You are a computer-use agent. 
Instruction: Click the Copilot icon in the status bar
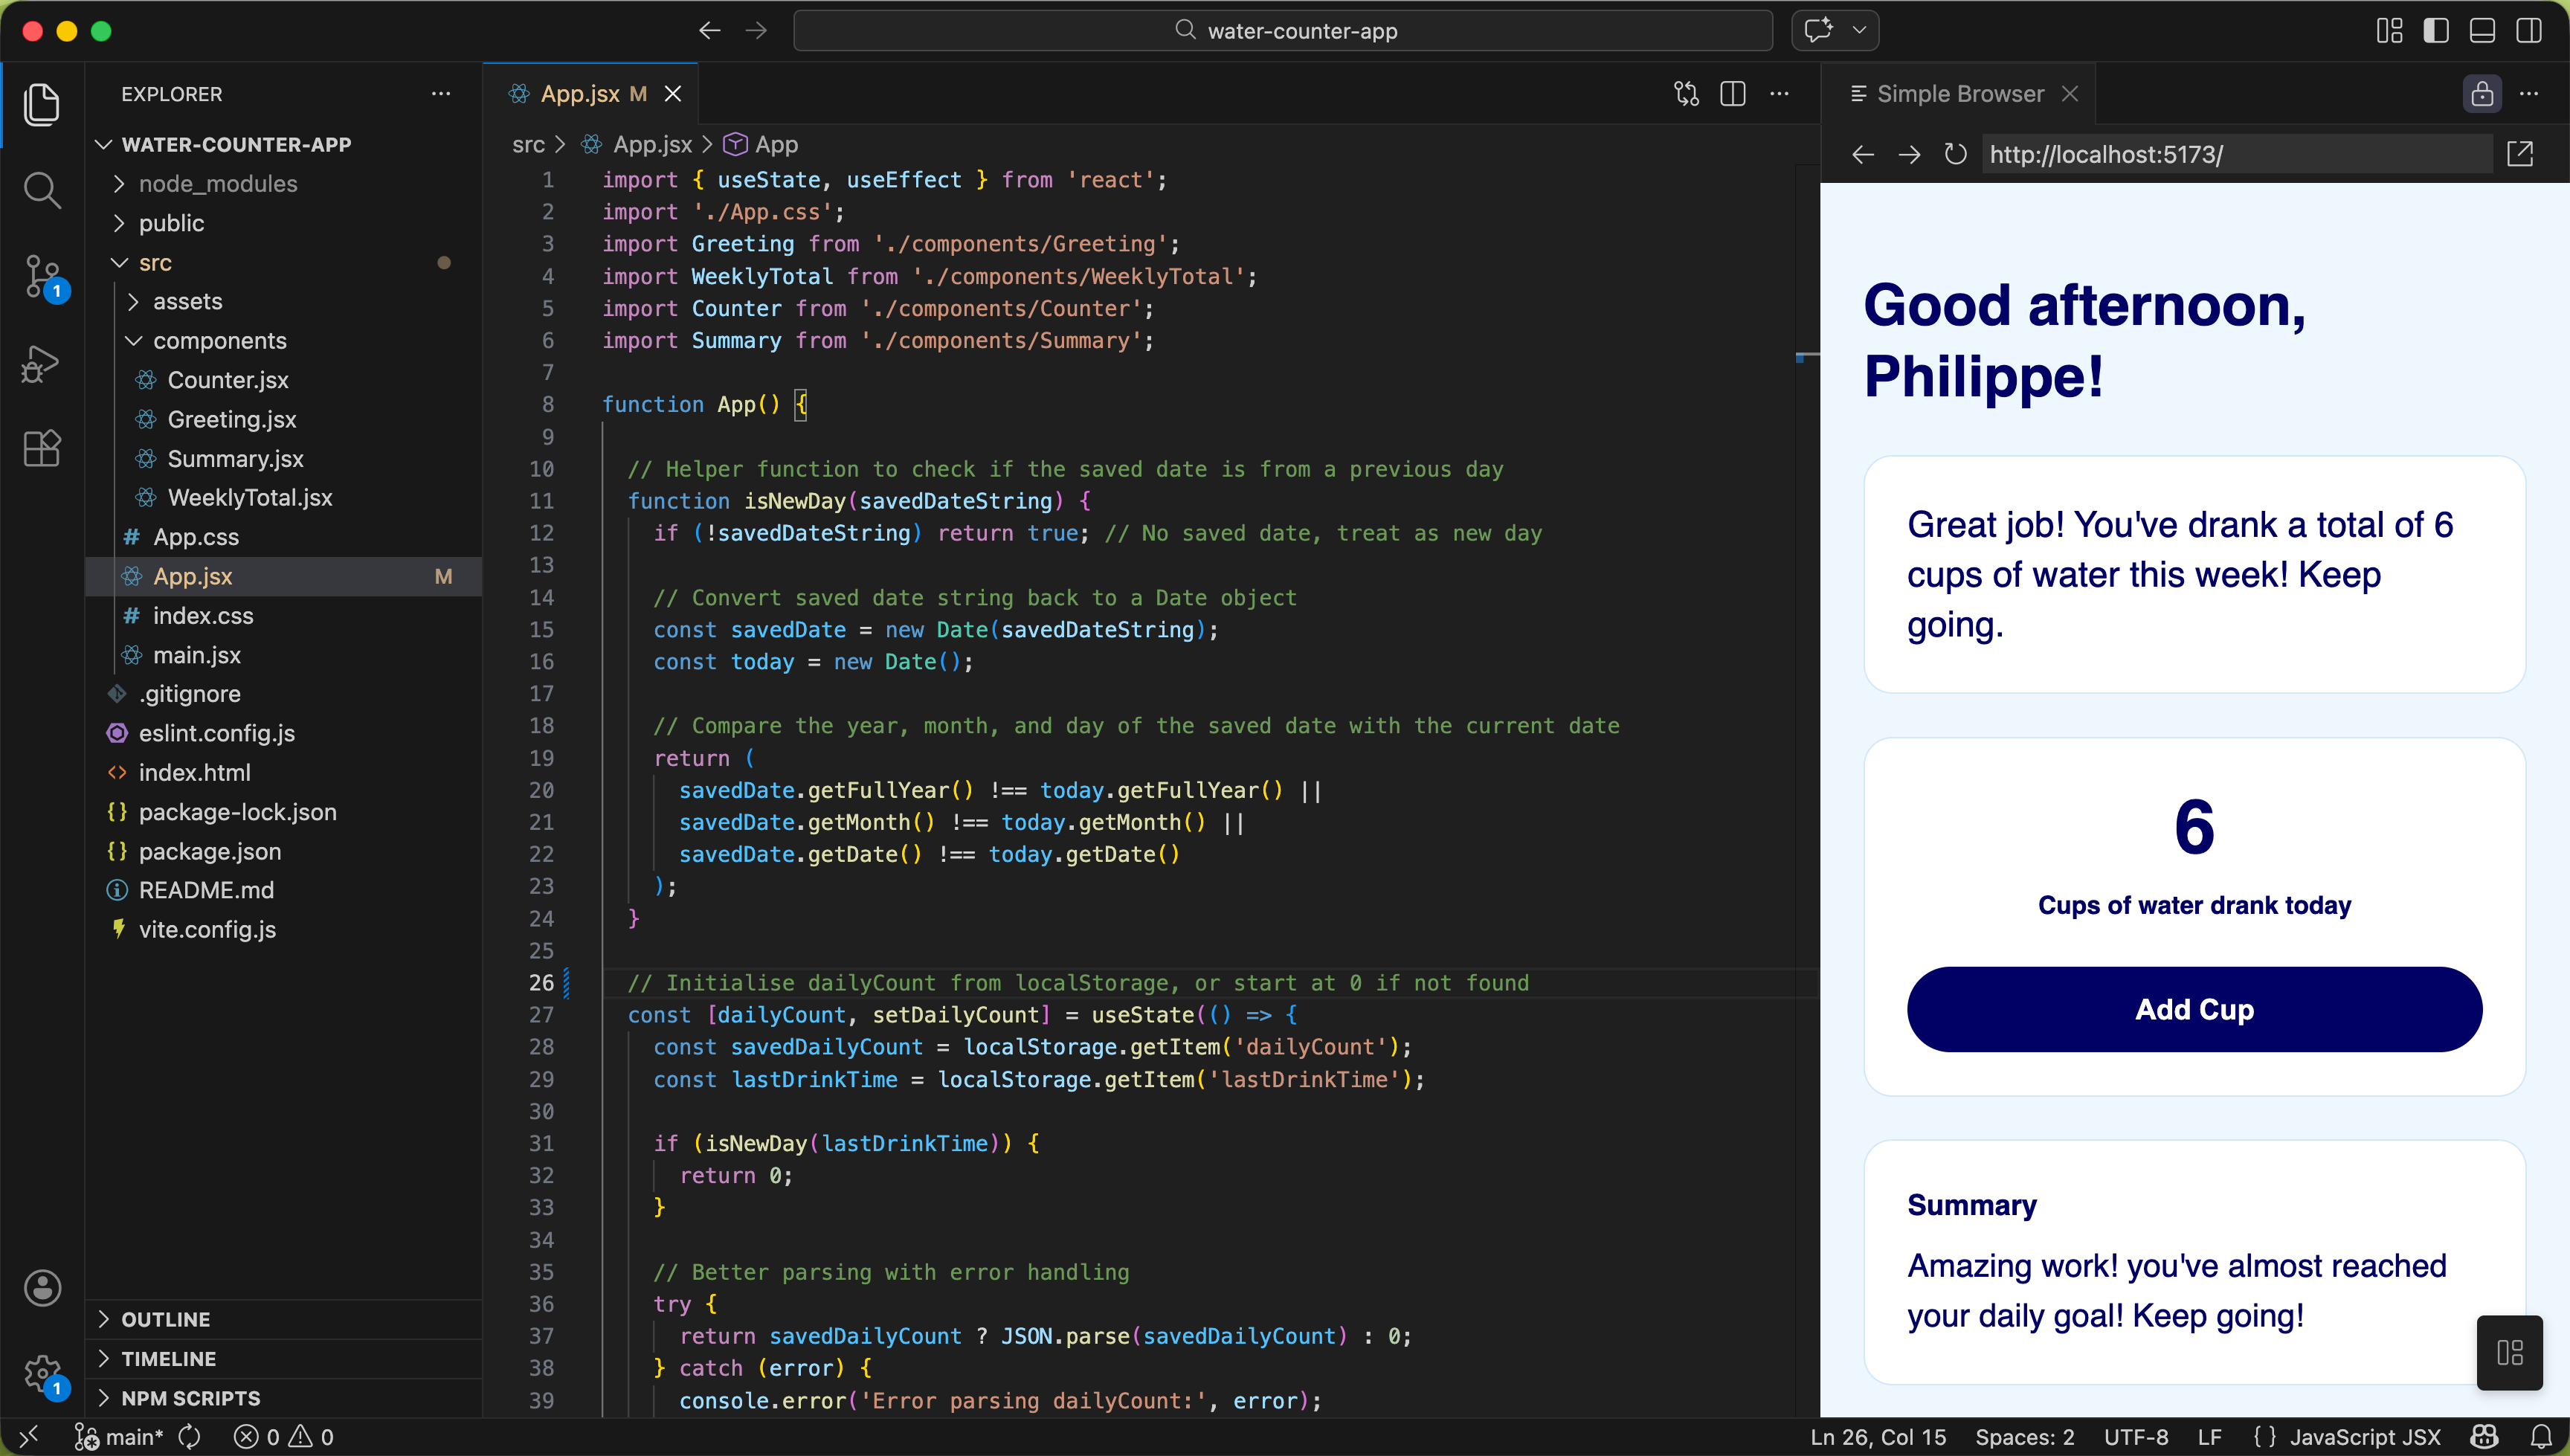2484,1437
